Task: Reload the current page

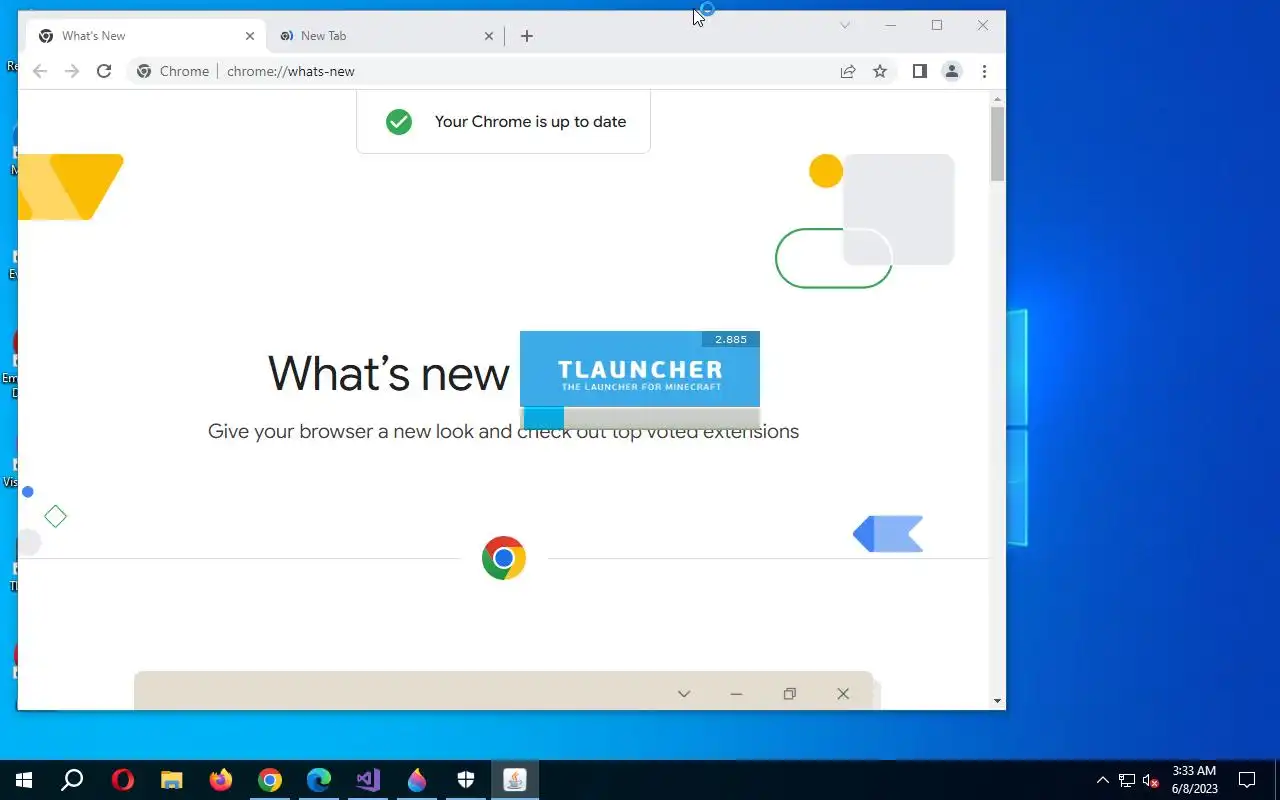Action: click(x=104, y=71)
